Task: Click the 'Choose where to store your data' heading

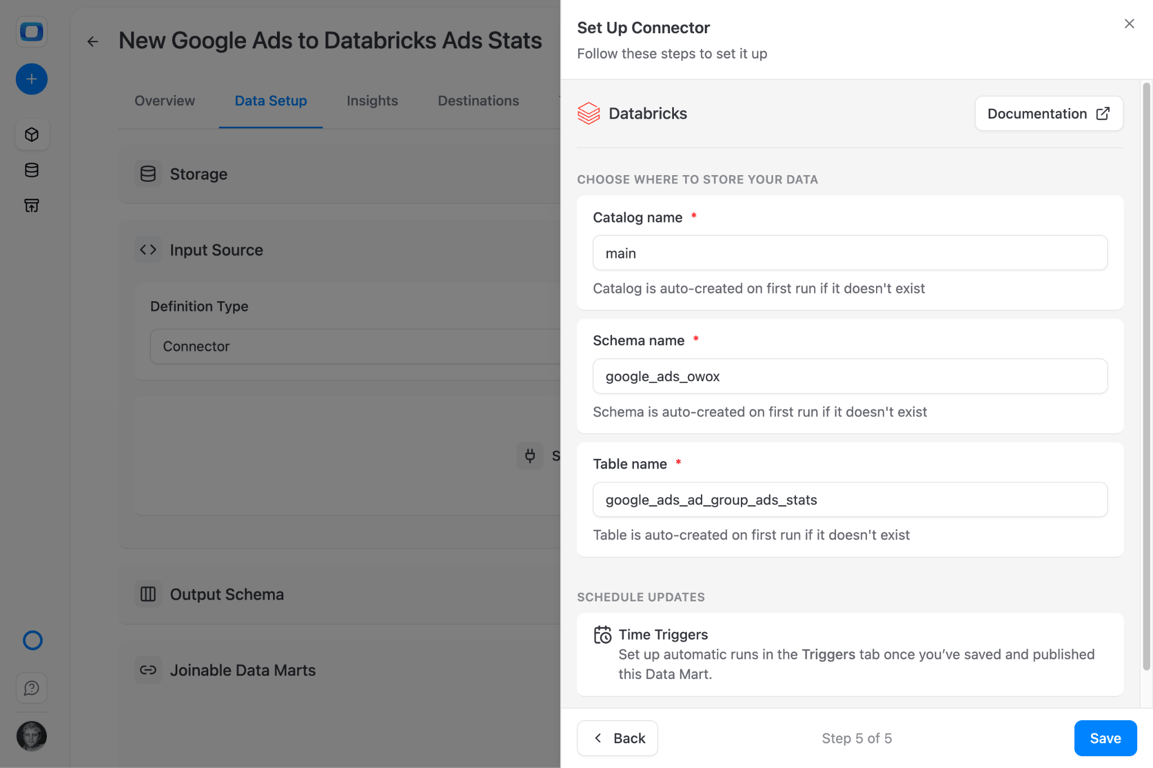Action: click(x=697, y=179)
